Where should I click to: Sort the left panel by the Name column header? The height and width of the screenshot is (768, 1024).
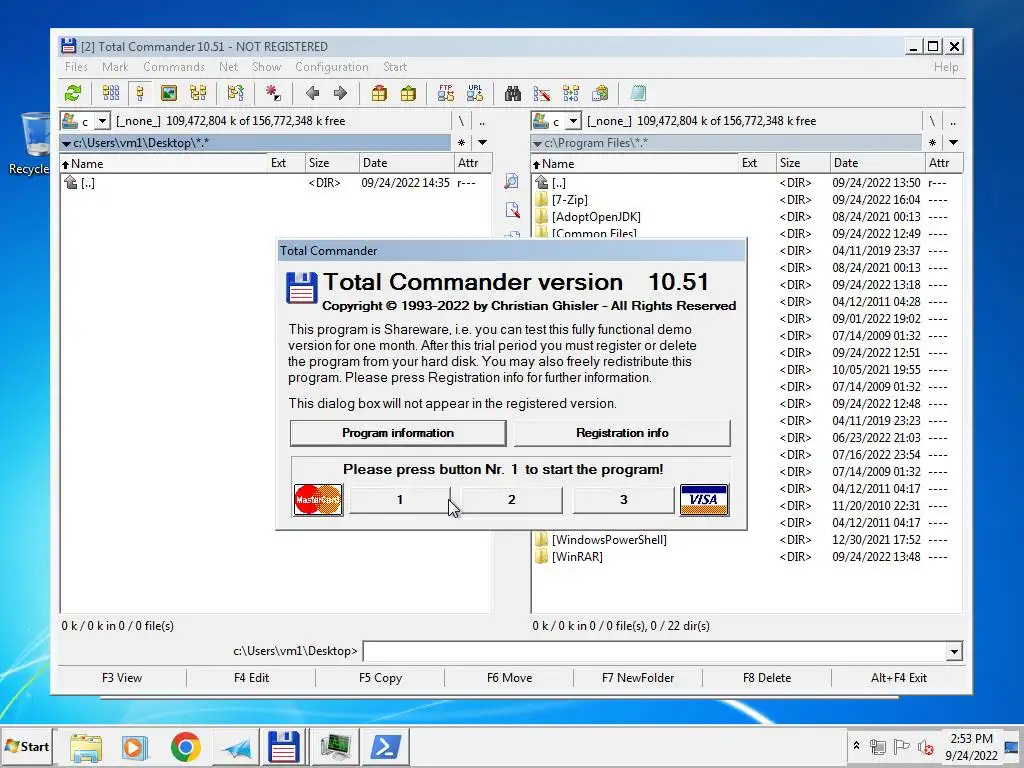163,163
